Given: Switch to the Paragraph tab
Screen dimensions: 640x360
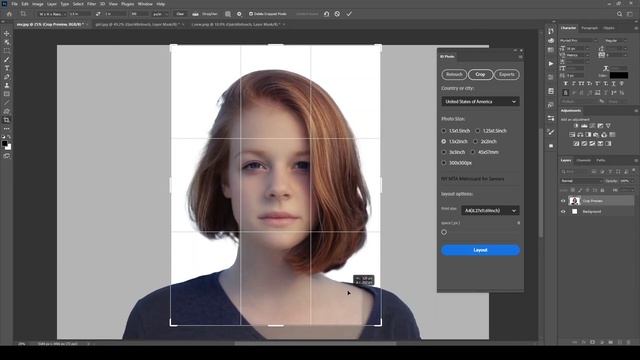Looking at the screenshot, I should (x=589, y=28).
